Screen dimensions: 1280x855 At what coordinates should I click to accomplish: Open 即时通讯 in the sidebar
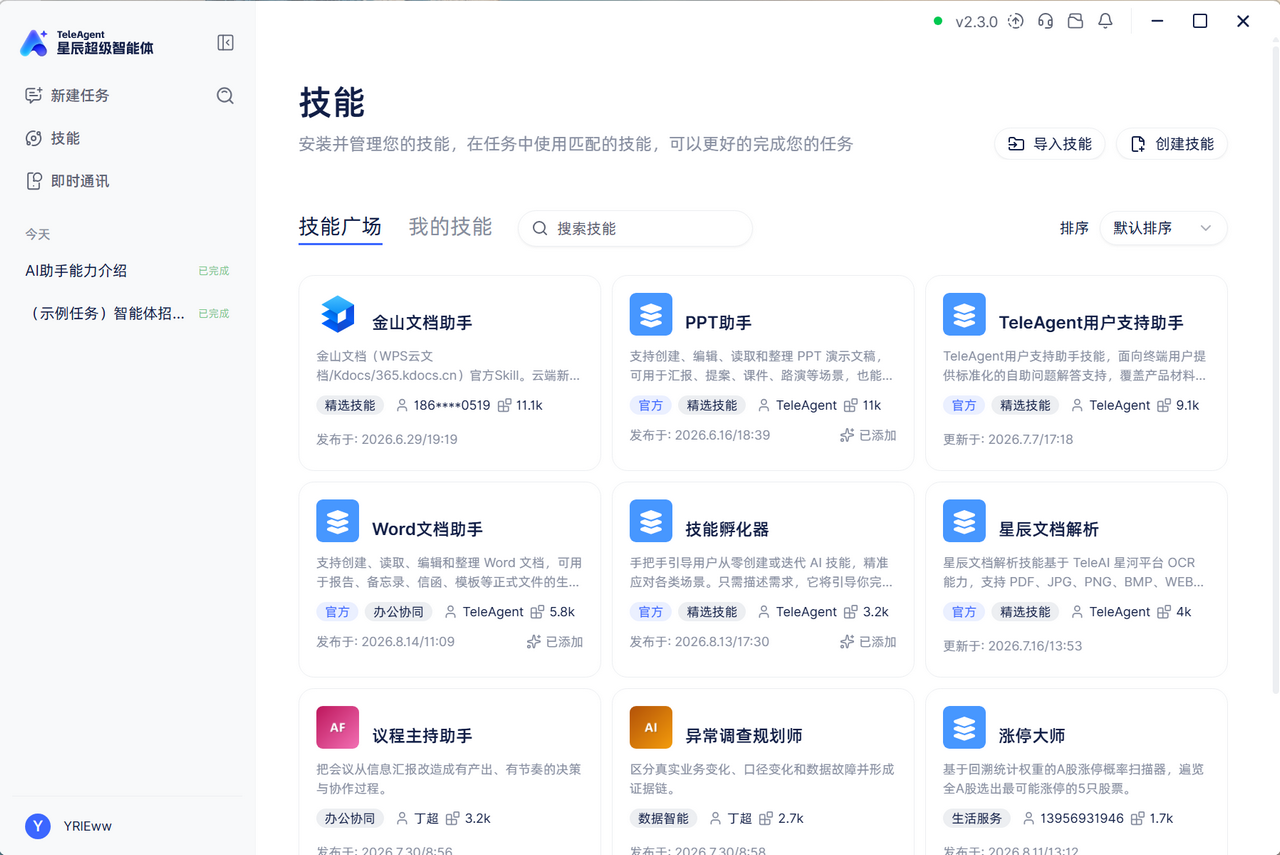pos(67,181)
